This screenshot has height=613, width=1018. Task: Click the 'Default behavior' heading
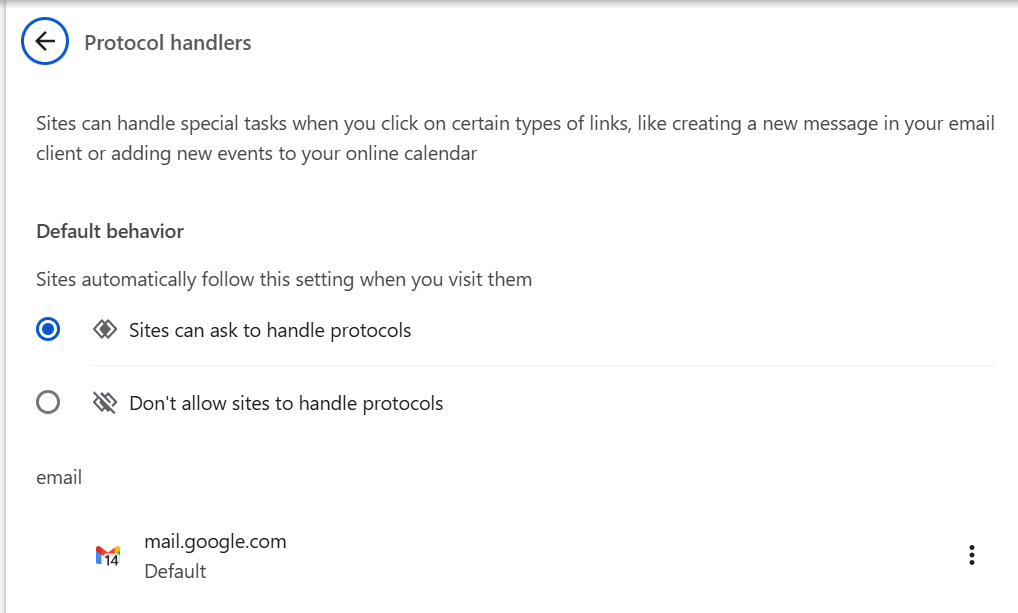pos(110,231)
